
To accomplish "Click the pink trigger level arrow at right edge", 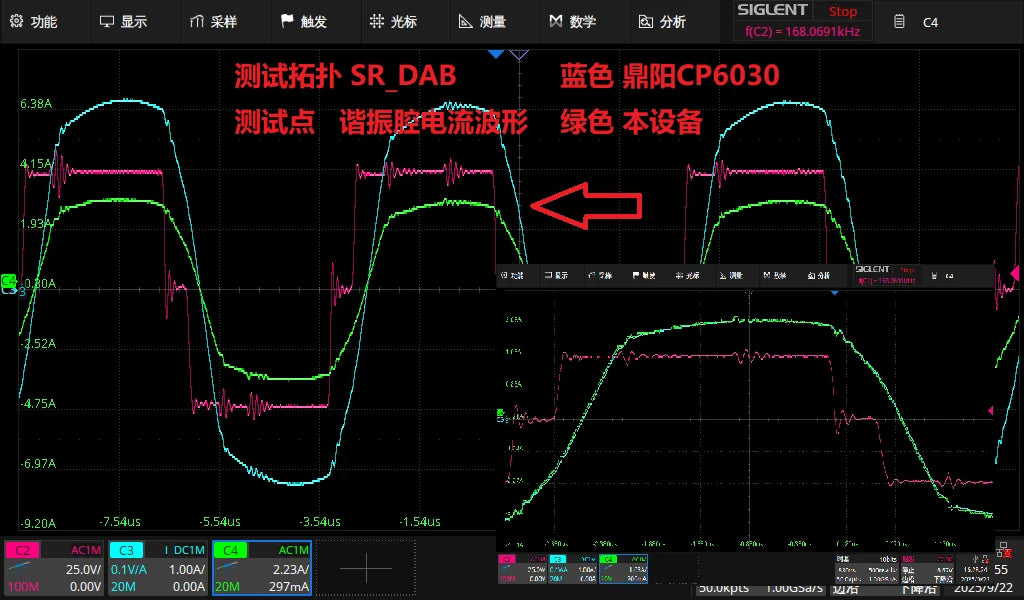I will (1015, 272).
